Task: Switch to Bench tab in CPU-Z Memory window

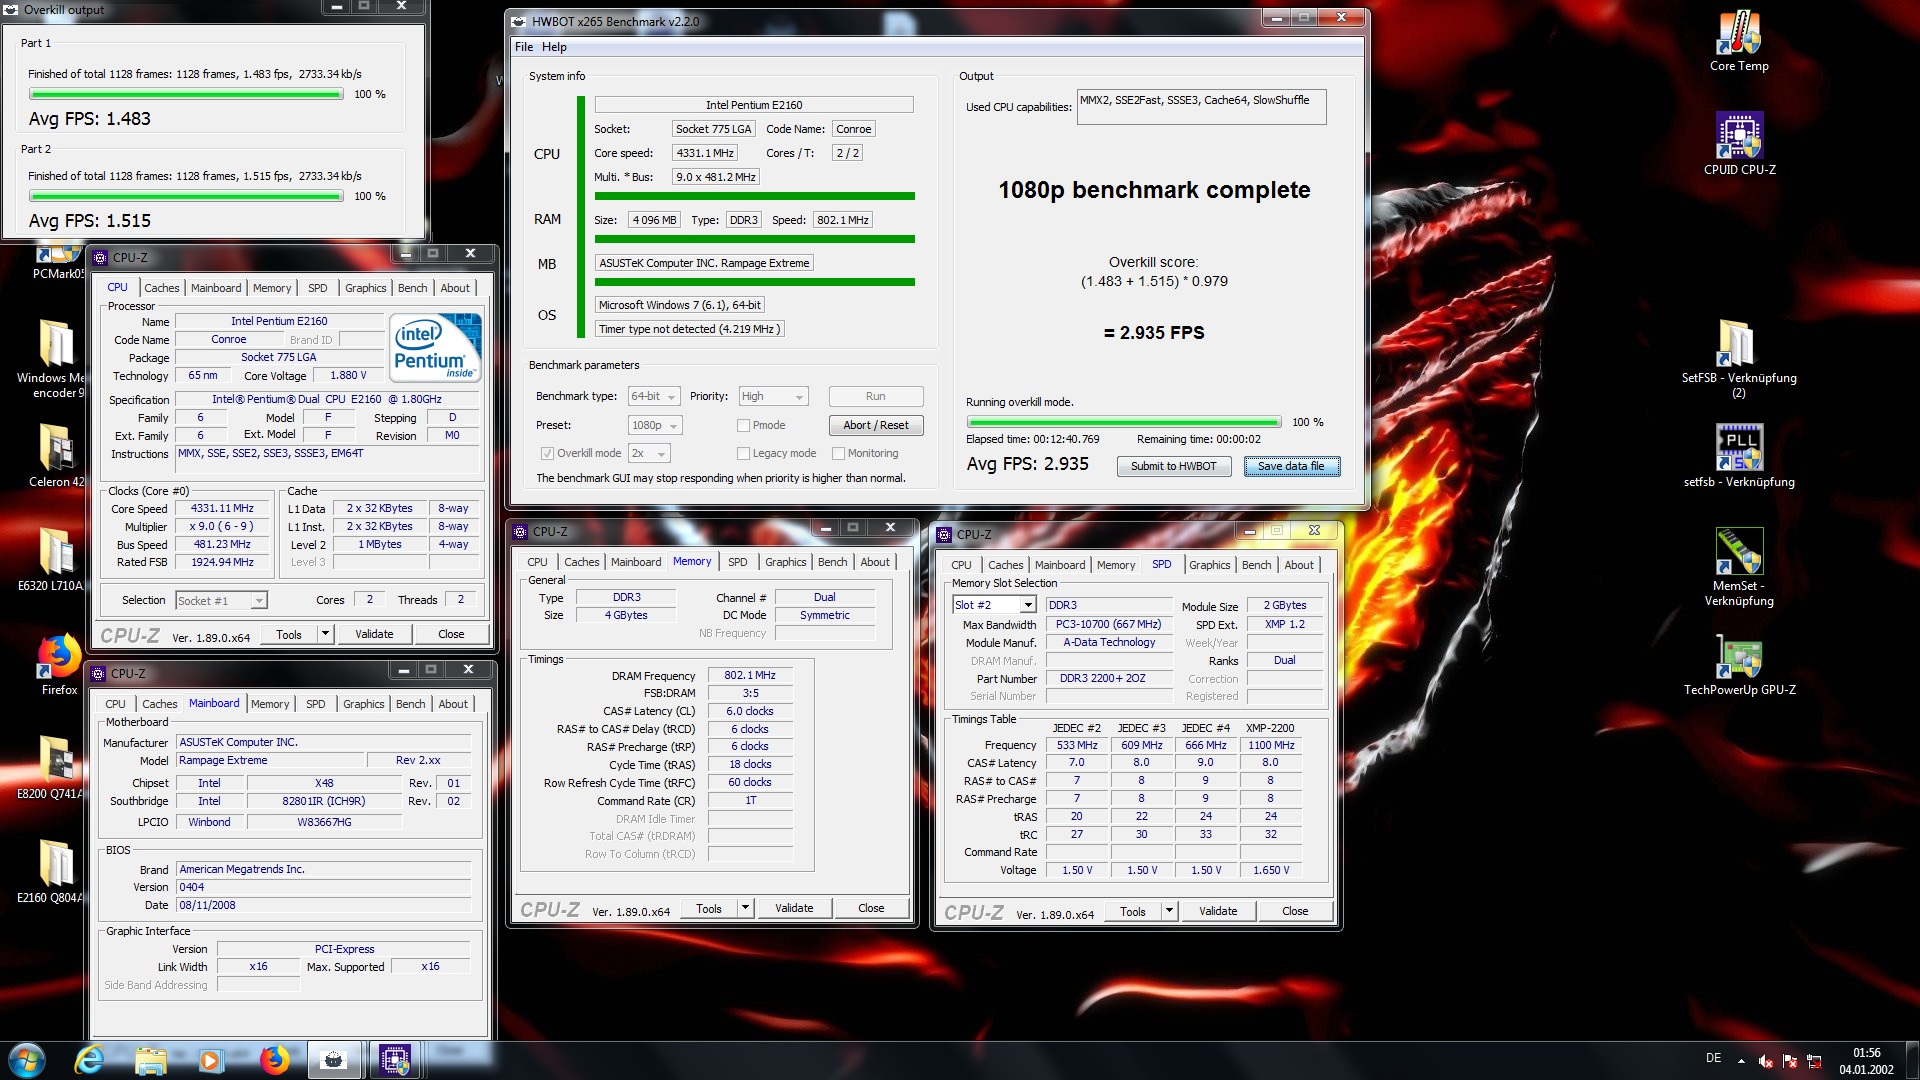Action: click(x=832, y=562)
